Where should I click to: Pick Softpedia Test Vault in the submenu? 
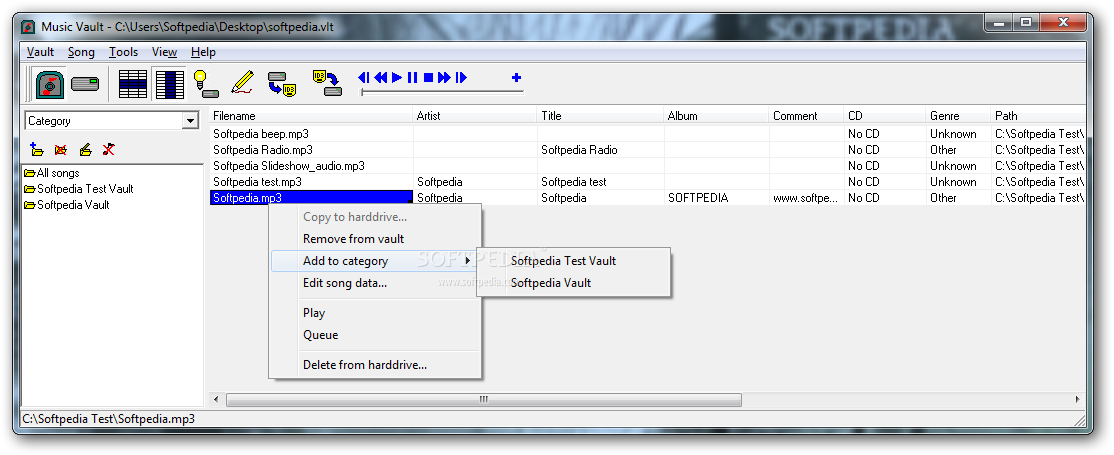[574, 261]
